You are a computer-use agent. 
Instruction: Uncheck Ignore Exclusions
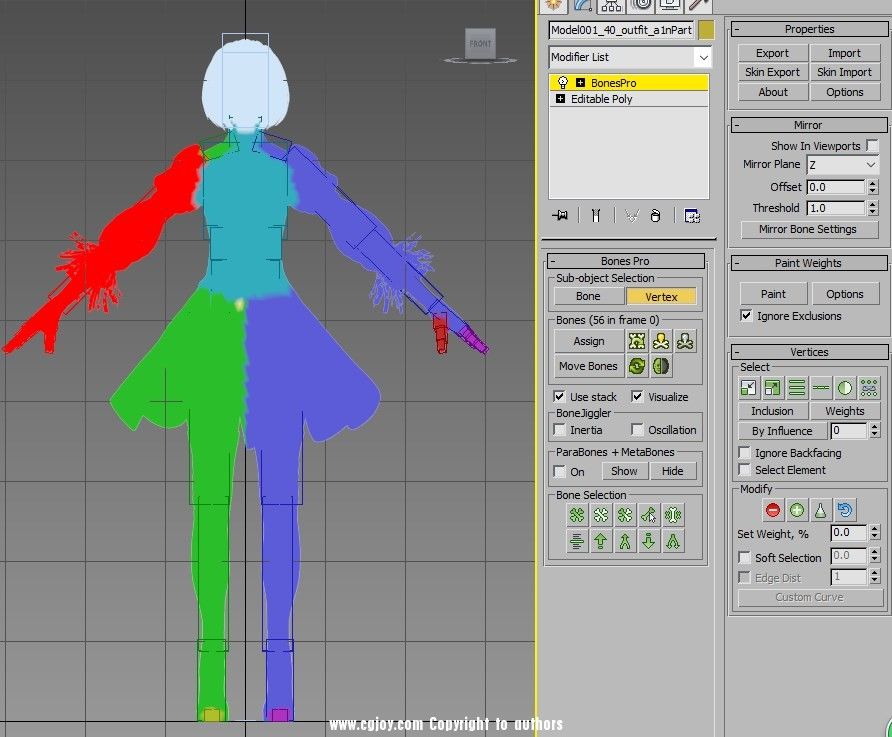pos(746,316)
